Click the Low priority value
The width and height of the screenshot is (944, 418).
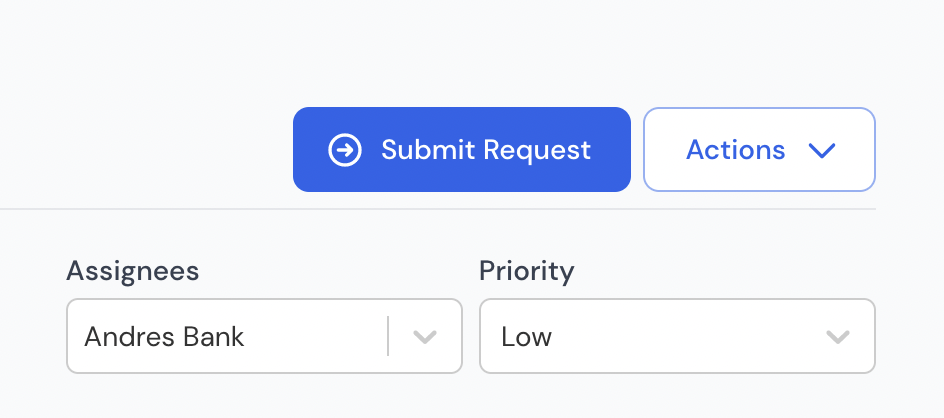tap(527, 337)
